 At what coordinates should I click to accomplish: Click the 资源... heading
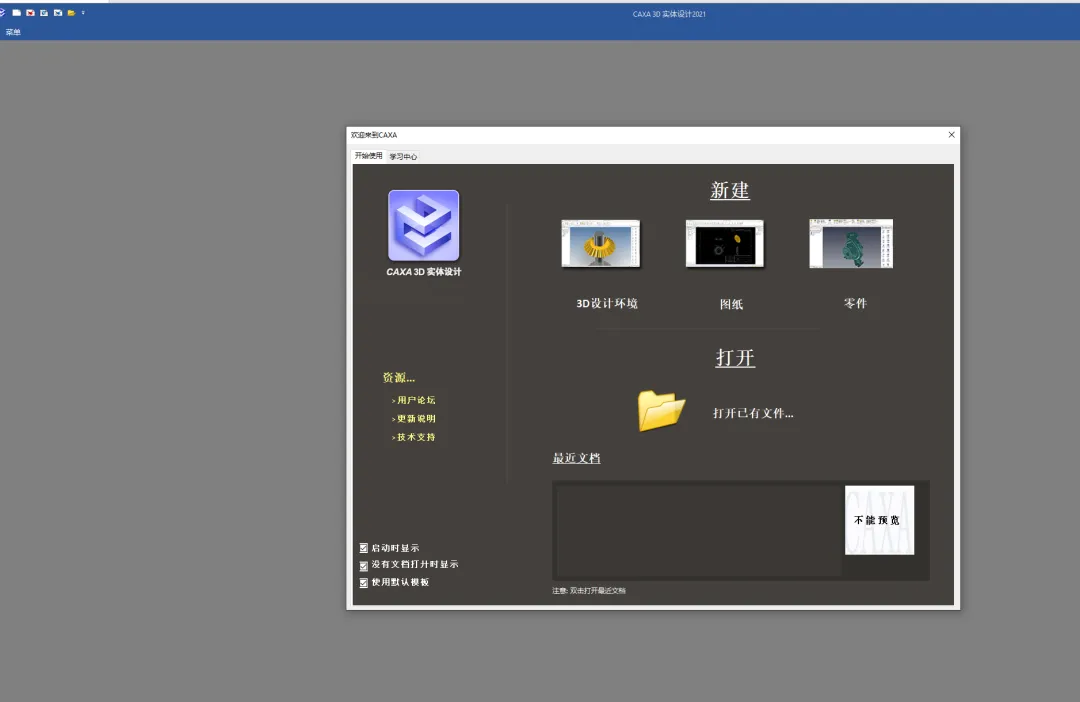point(399,378)
